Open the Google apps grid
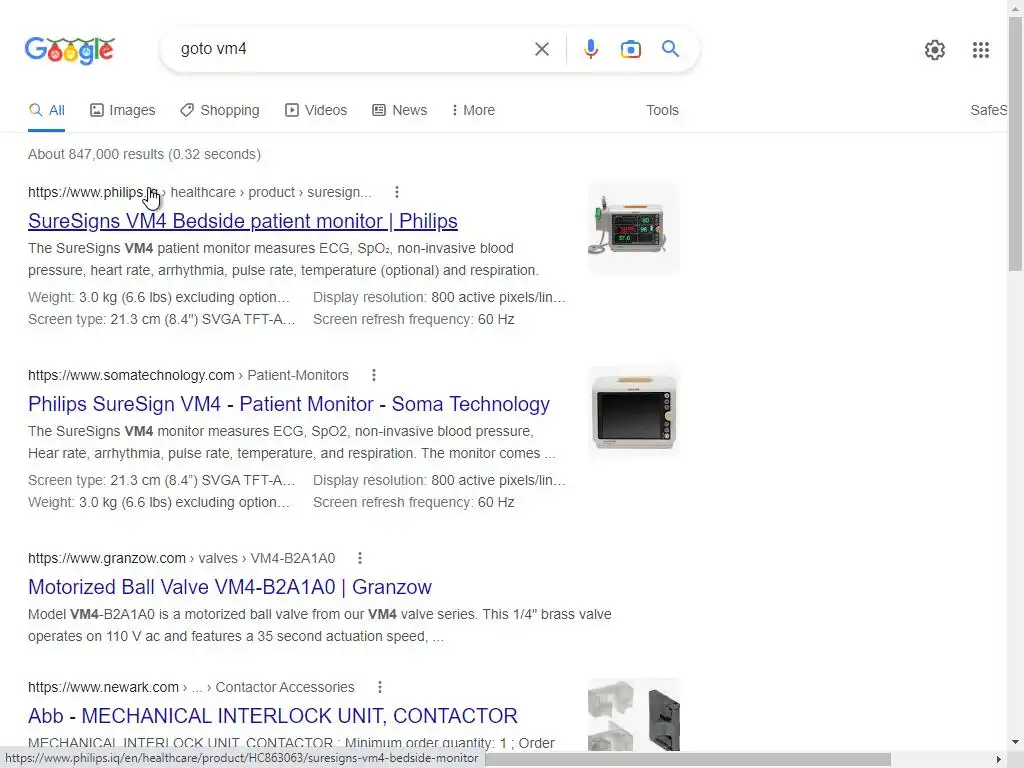Image resolution: width=1024 pixels, height=768 pixels. [x=980, y=50]
